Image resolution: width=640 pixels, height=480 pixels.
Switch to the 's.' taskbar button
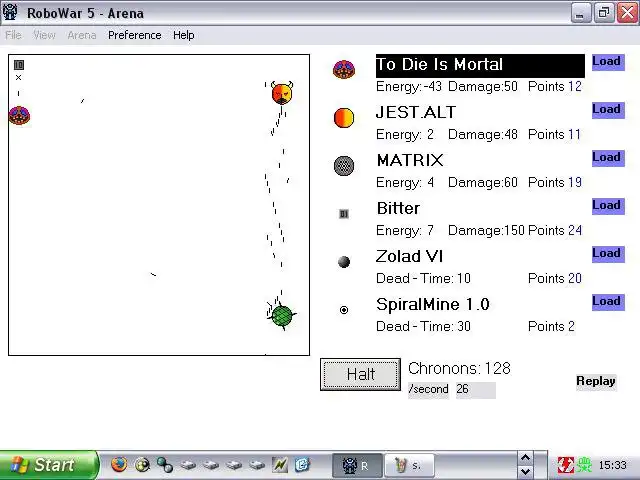(409, 465)
